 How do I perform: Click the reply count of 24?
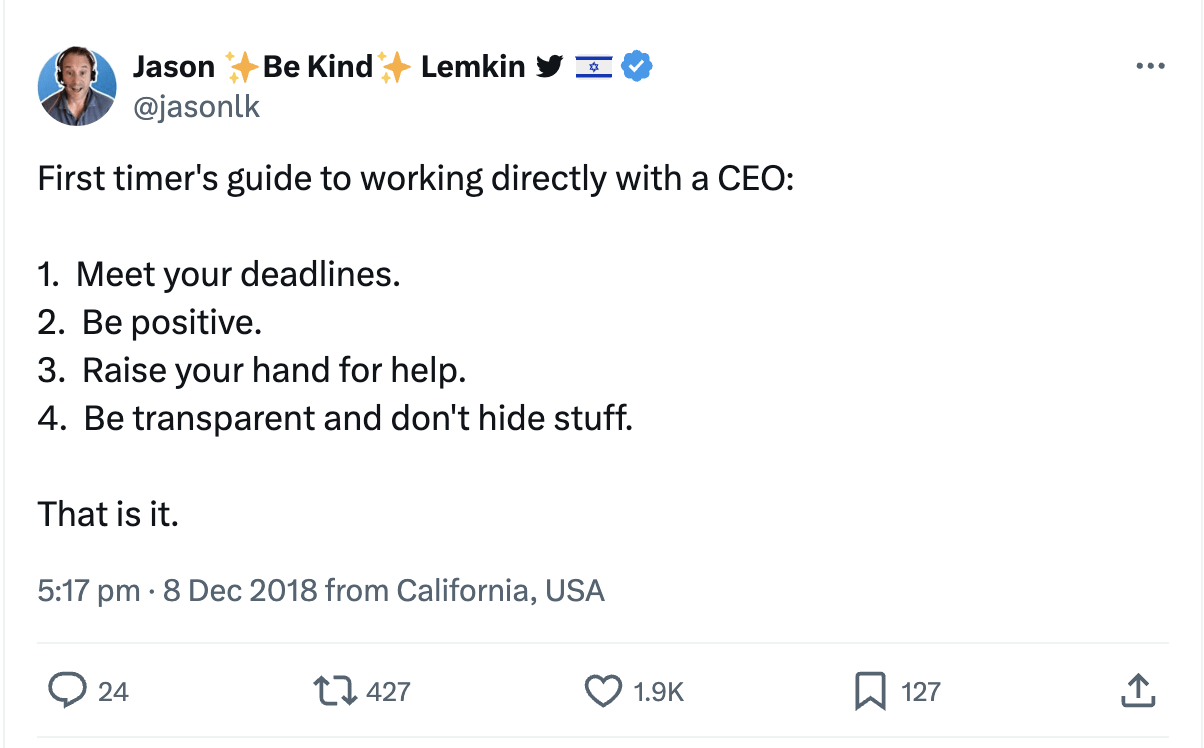(x=113, y=691)
